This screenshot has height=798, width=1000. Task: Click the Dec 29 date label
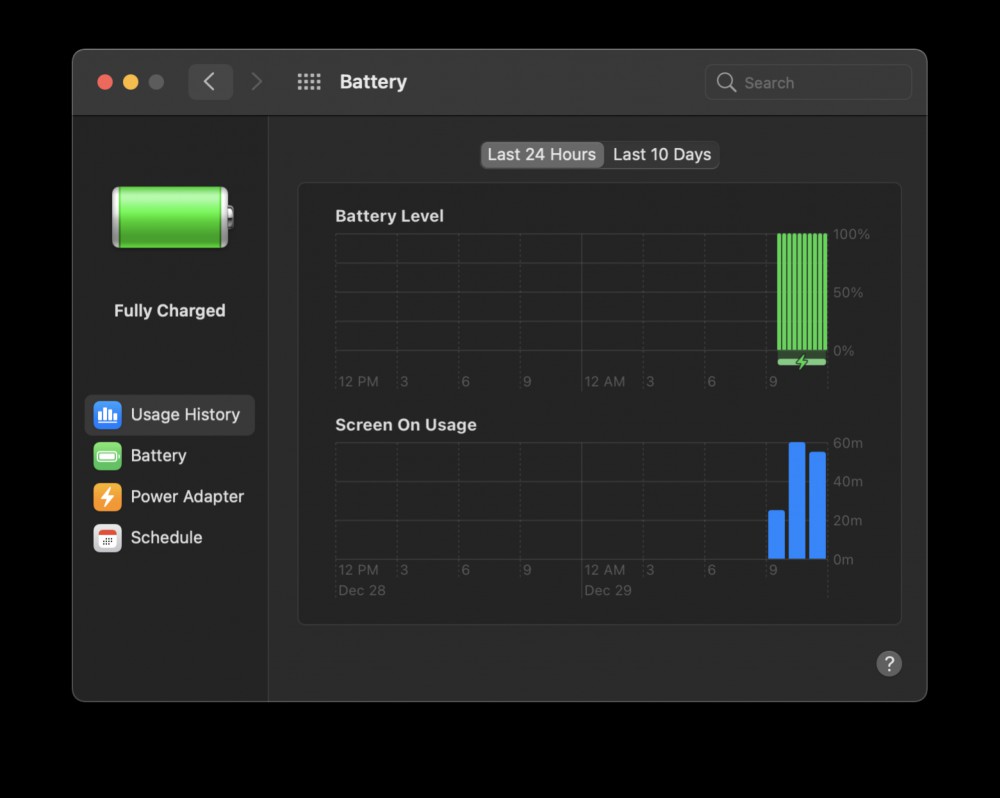[x=608, y=591]
